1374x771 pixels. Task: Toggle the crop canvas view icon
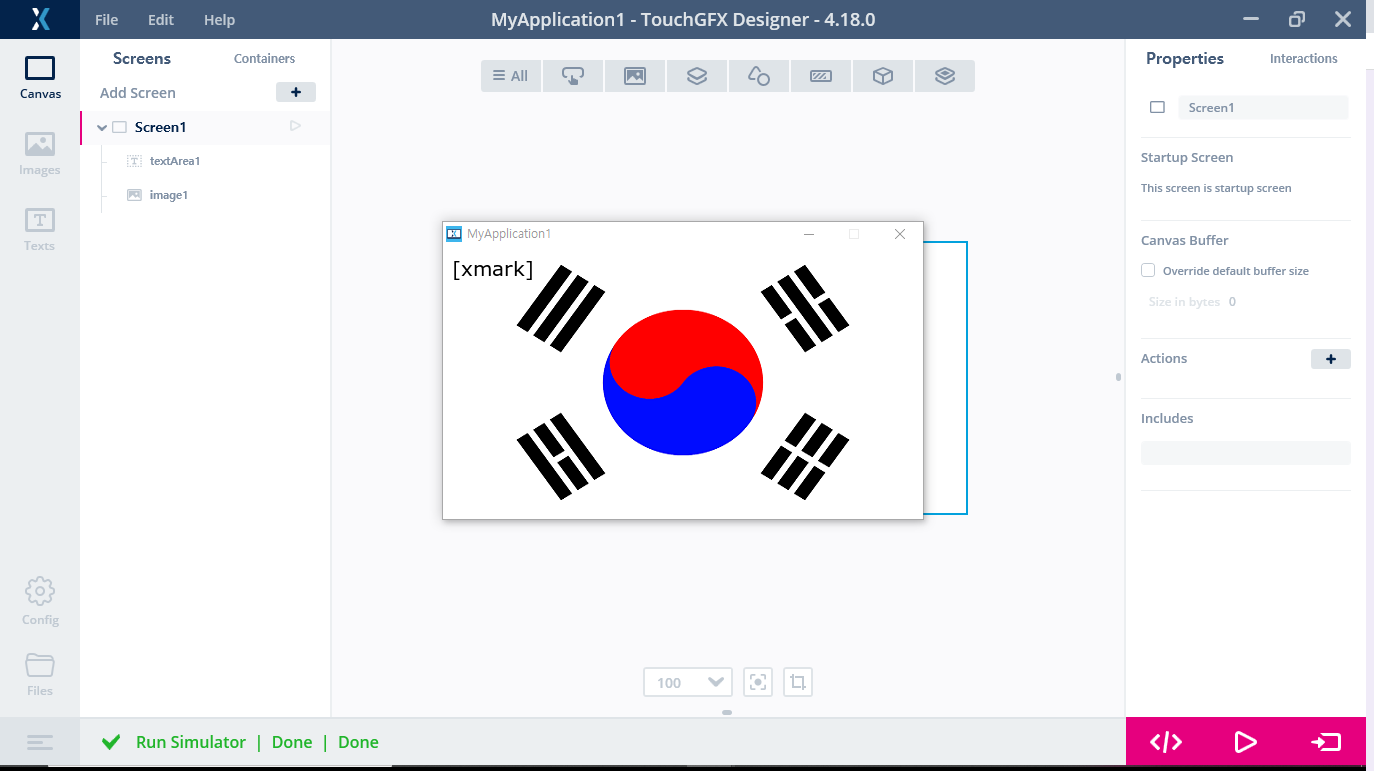(798, 682)
